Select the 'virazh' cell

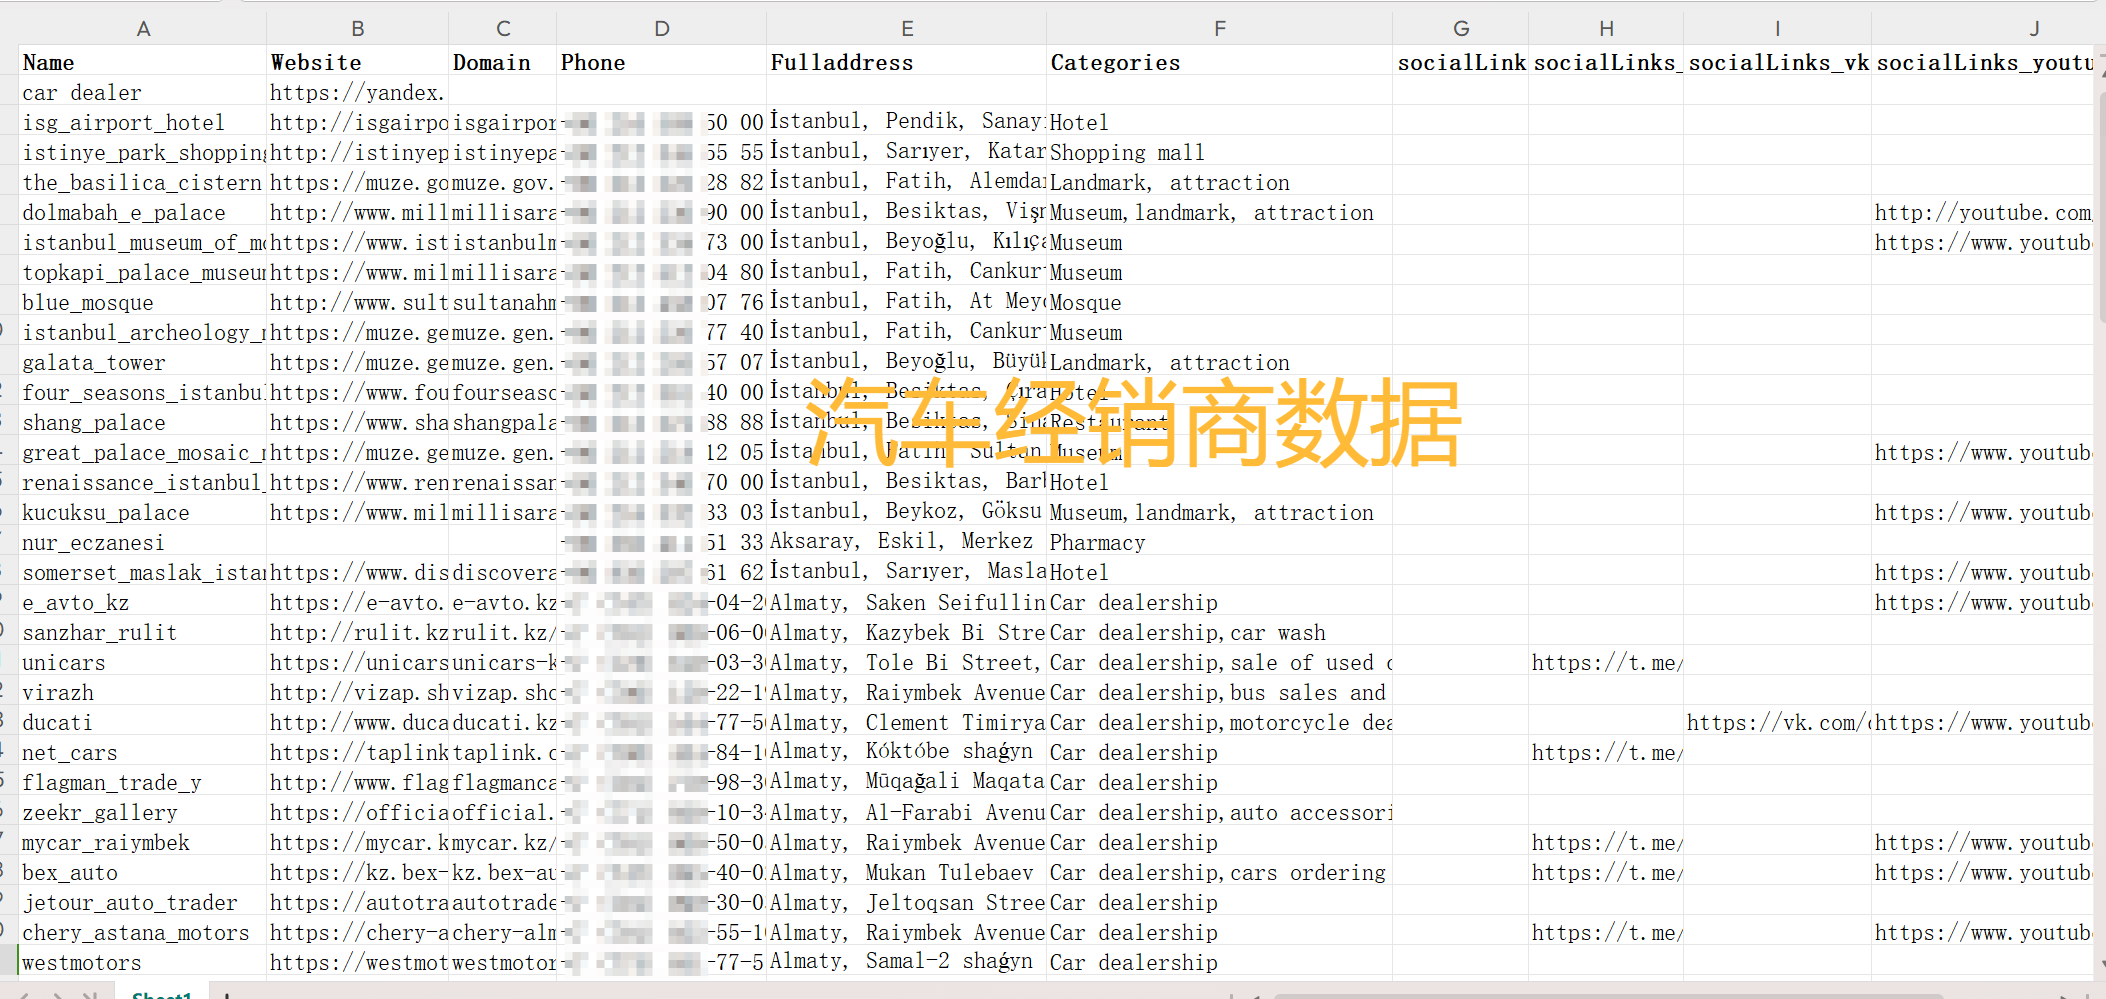coord(143,692)
